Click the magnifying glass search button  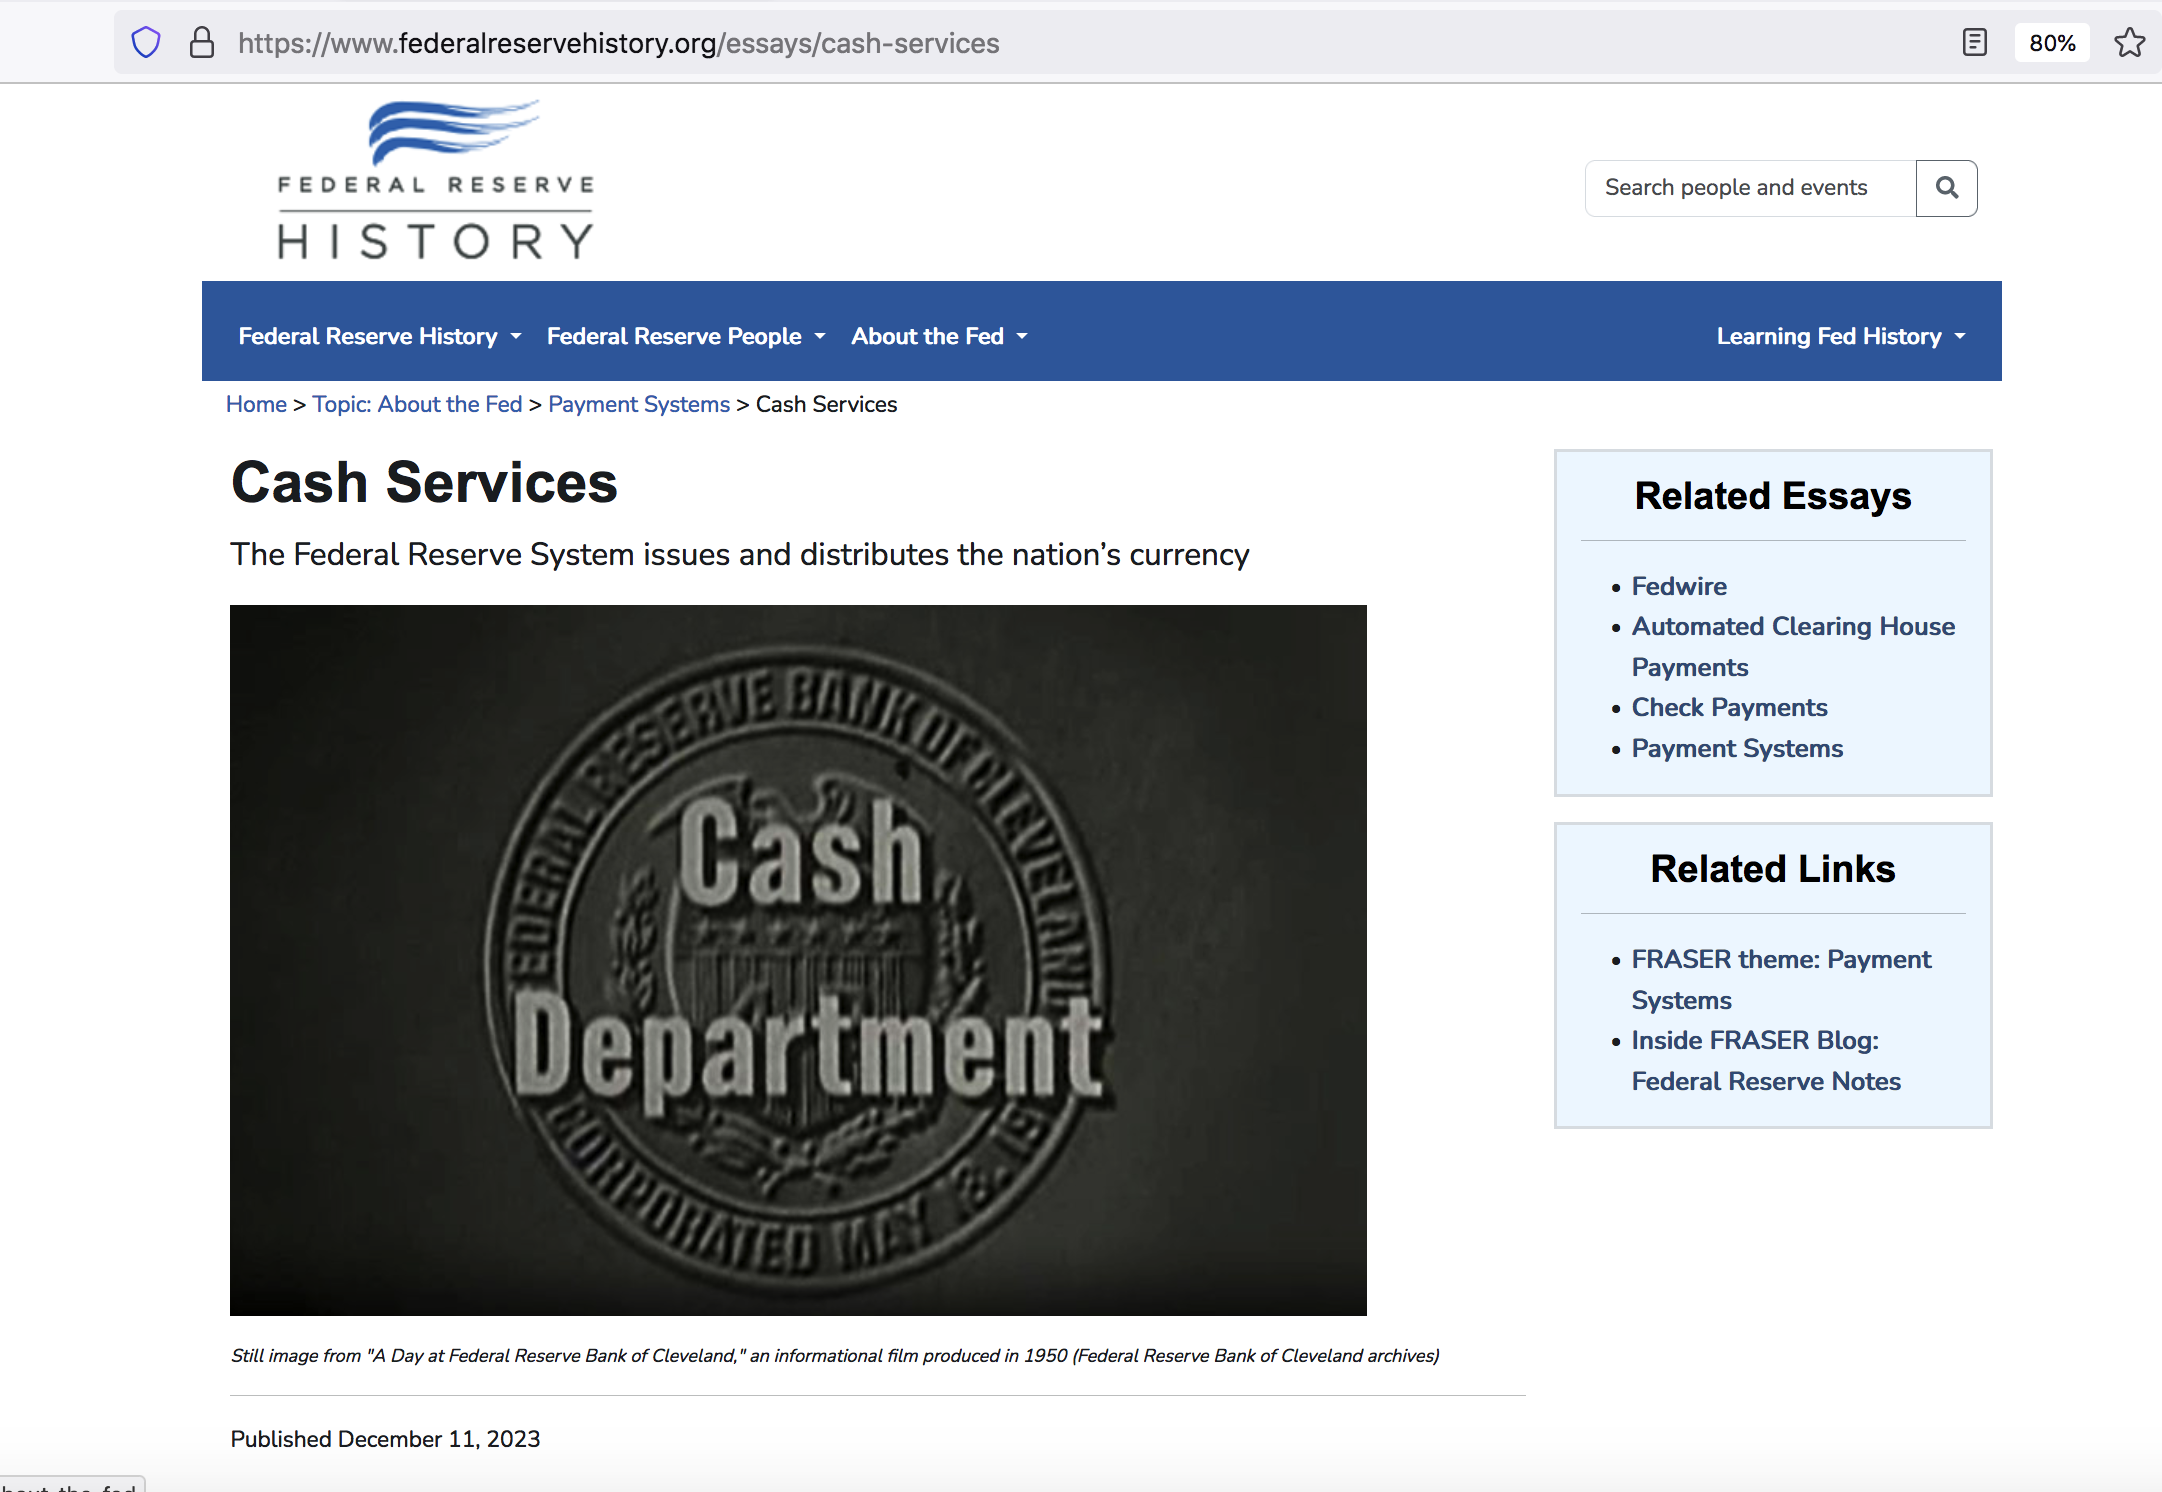1946,188
